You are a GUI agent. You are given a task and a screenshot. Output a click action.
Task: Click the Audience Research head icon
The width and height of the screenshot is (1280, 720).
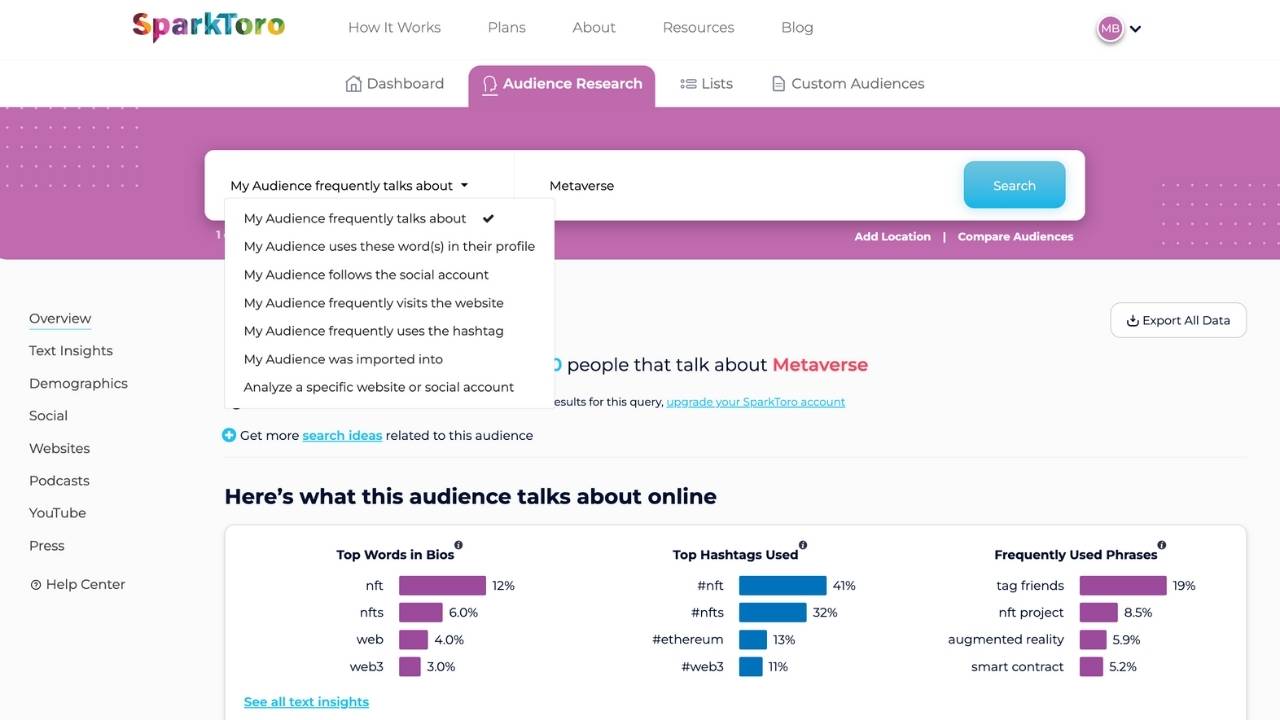489,85
